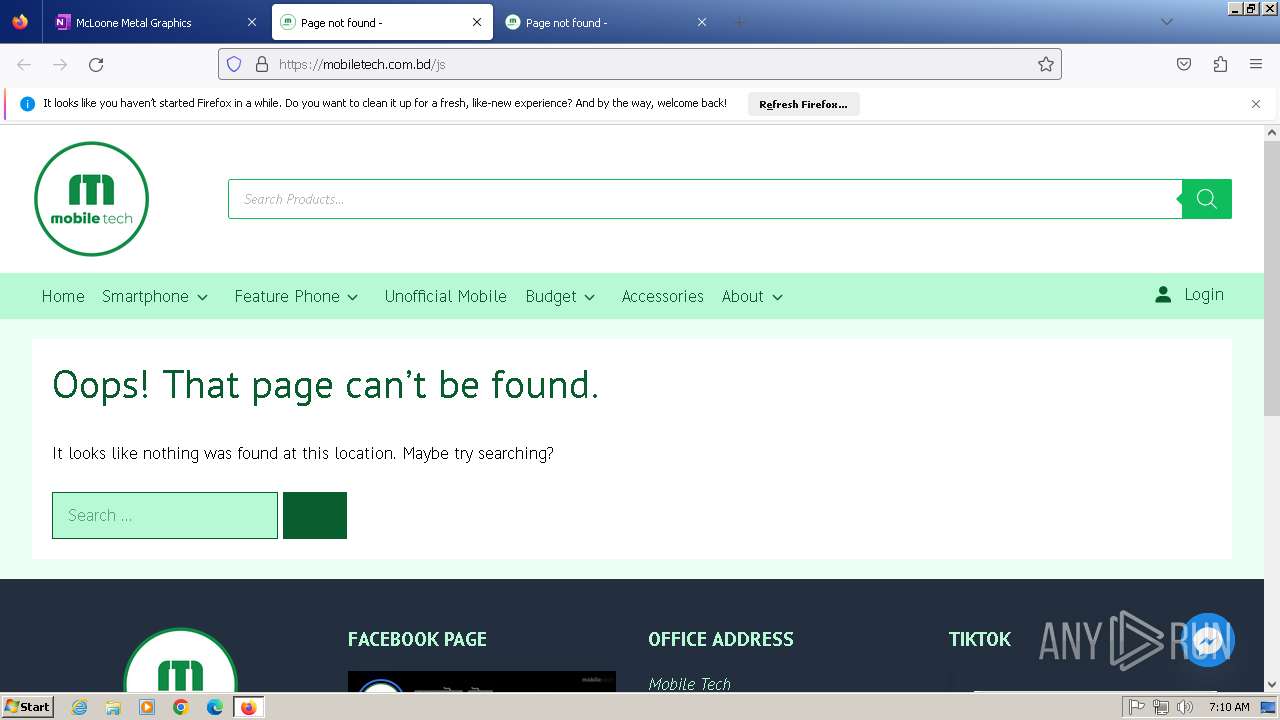Focus the Search Products field
1280x720 pixels.
click(x=705, y=199)
